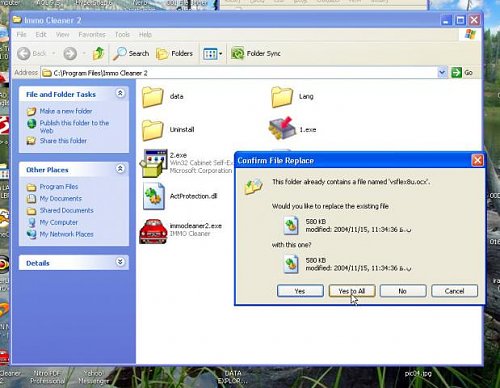The width and height of the screenshot is (500, 388).
Task: Open Shared Documents link
Action: [x=66, y=211]
